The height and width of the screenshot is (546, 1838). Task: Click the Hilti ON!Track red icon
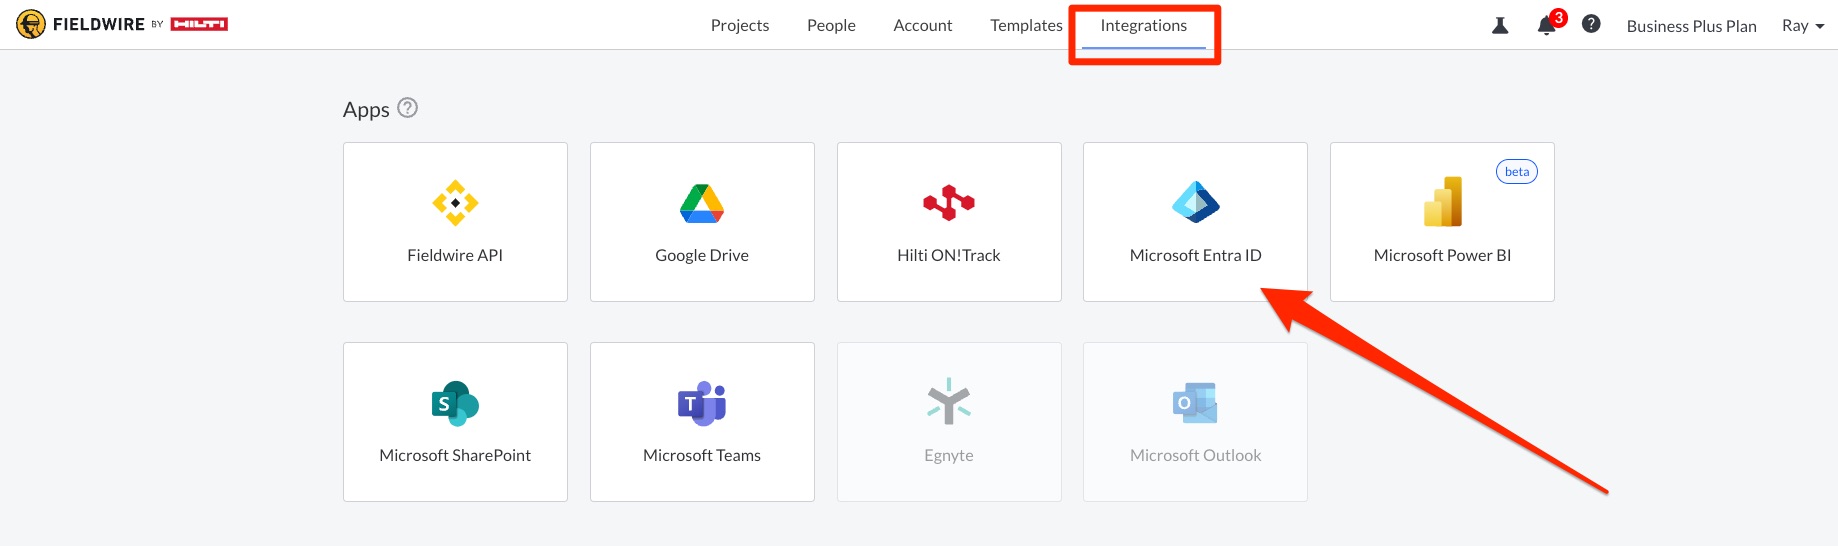(949, 203)
